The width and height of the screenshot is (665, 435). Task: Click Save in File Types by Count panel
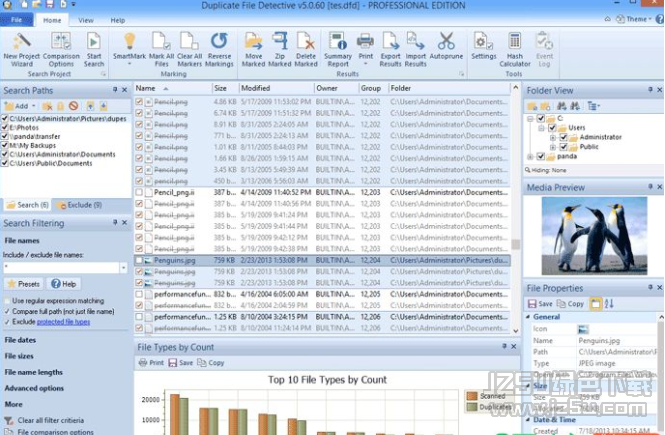click(x=181, y=362)
